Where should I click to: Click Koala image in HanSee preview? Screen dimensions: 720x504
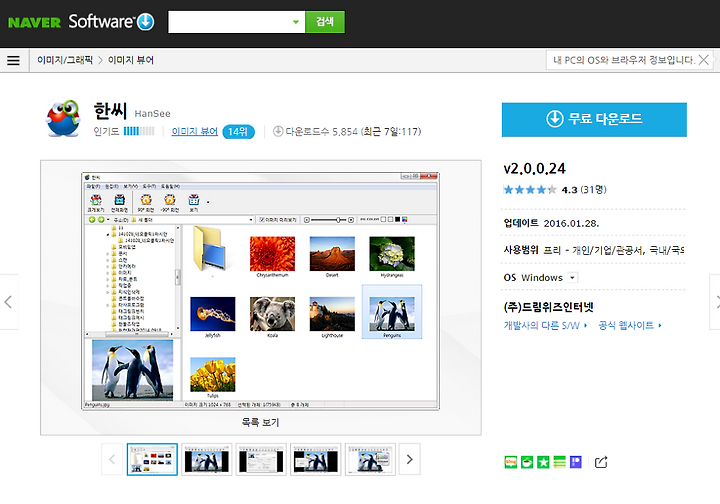point(272,314)
